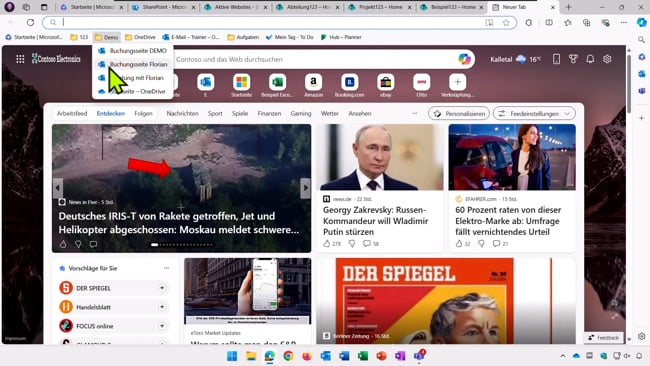Open File Explorer from the taskbar
Image resolution: width=650 pixels, height=366 pixels.
point(251,356)
